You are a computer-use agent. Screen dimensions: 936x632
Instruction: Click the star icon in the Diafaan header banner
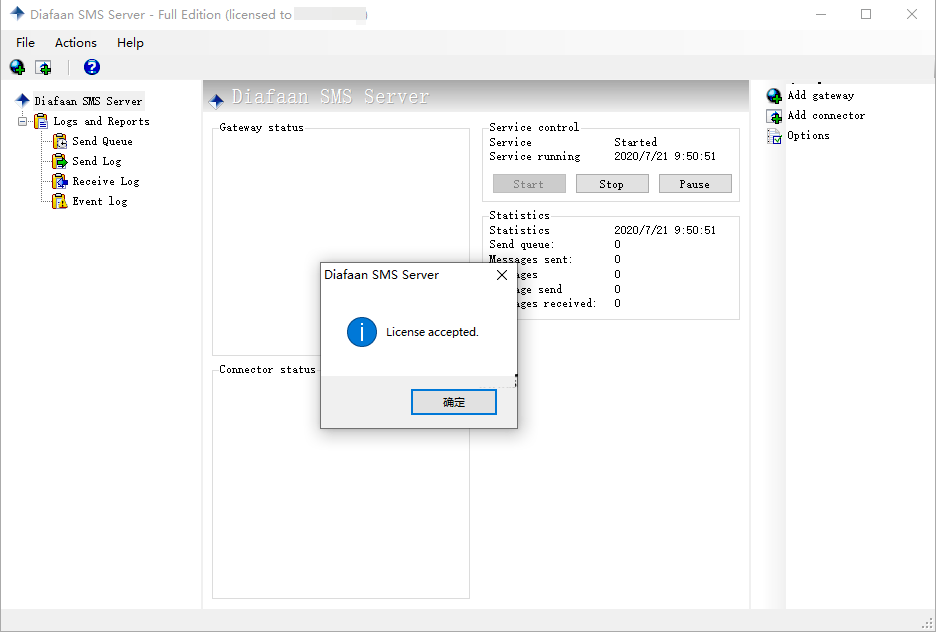tap(216, 100)
